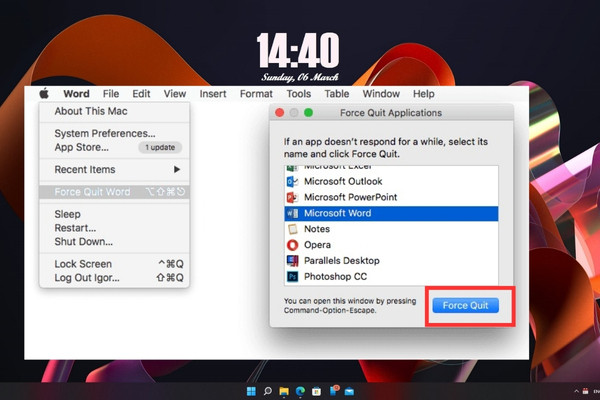The width and height of the screenshot is (600, 400).
Task: Launch File Explorer from the taskbar
Action: point(284,391)
